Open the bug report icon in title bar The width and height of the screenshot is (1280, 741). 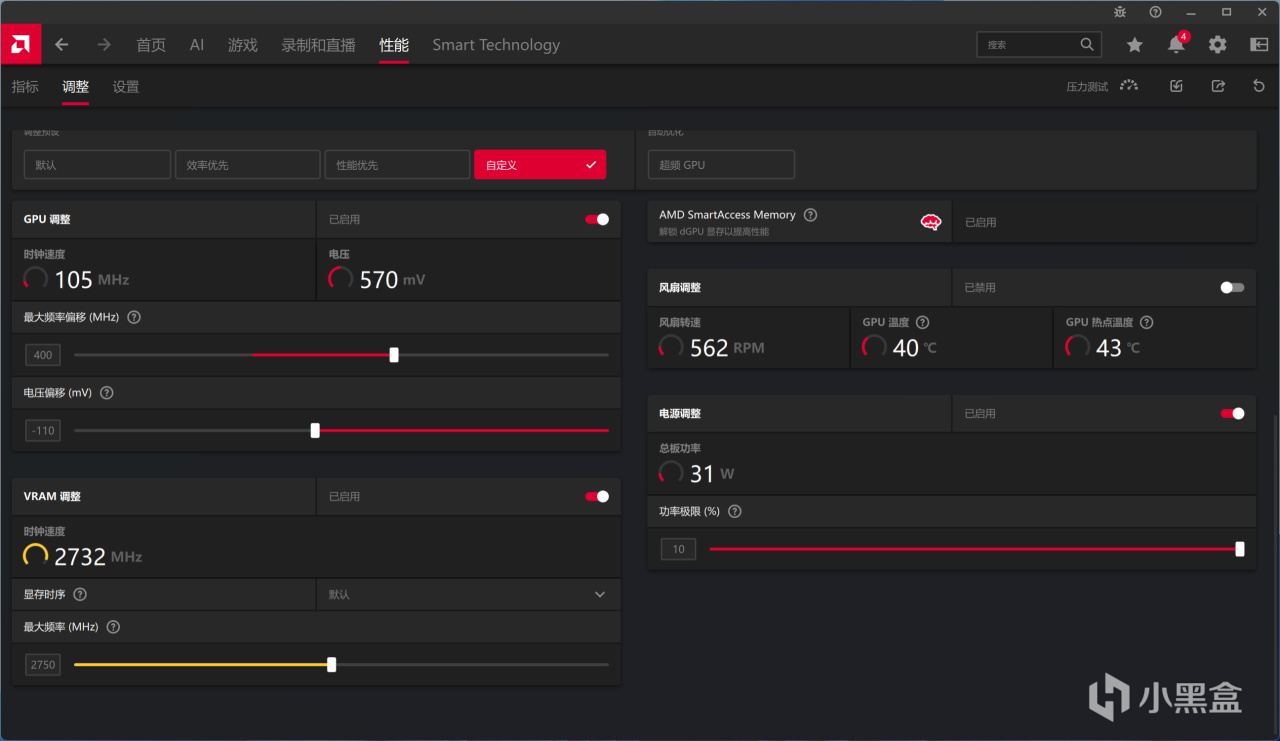[1120, 12]
